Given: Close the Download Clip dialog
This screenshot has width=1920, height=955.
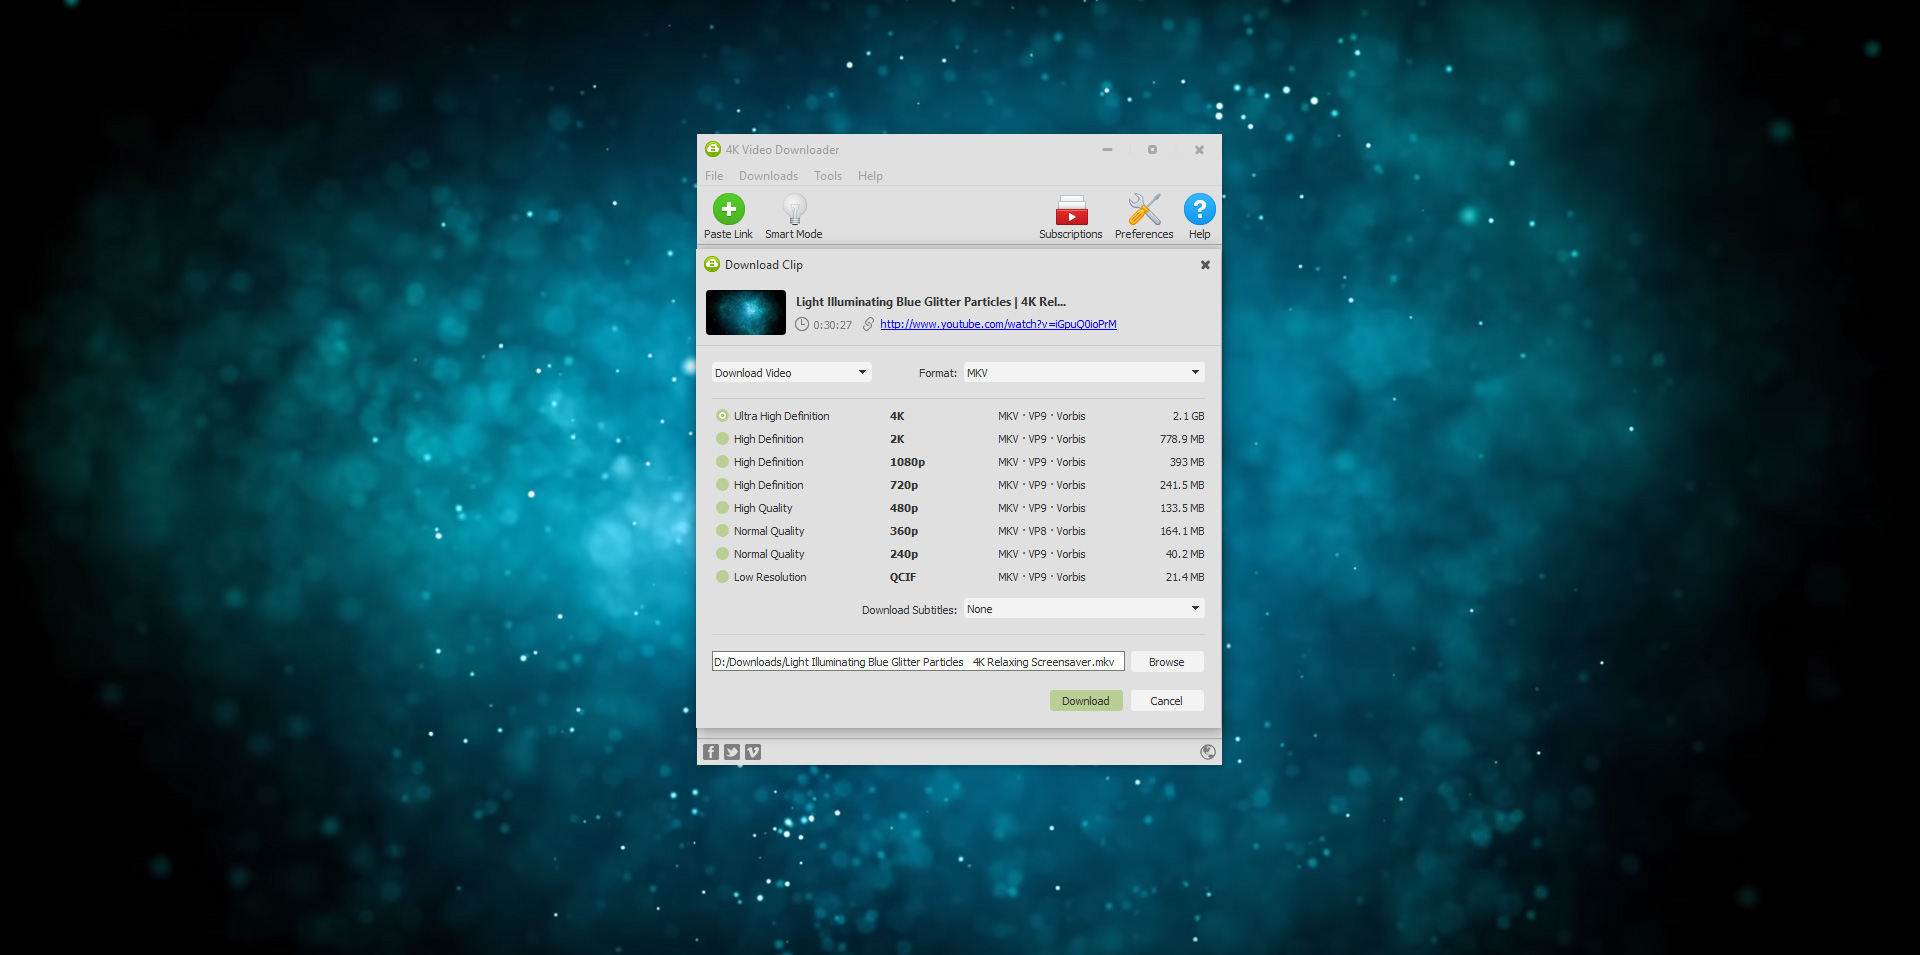Looking at the screenshot, I should click(1205, 265).
